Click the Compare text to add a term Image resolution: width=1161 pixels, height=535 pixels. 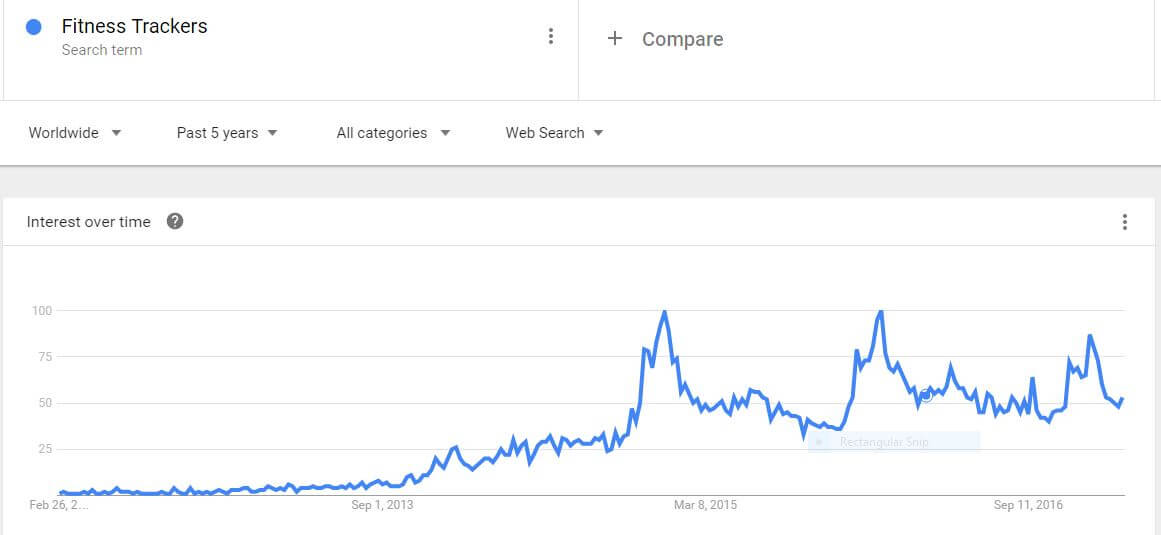682,39
